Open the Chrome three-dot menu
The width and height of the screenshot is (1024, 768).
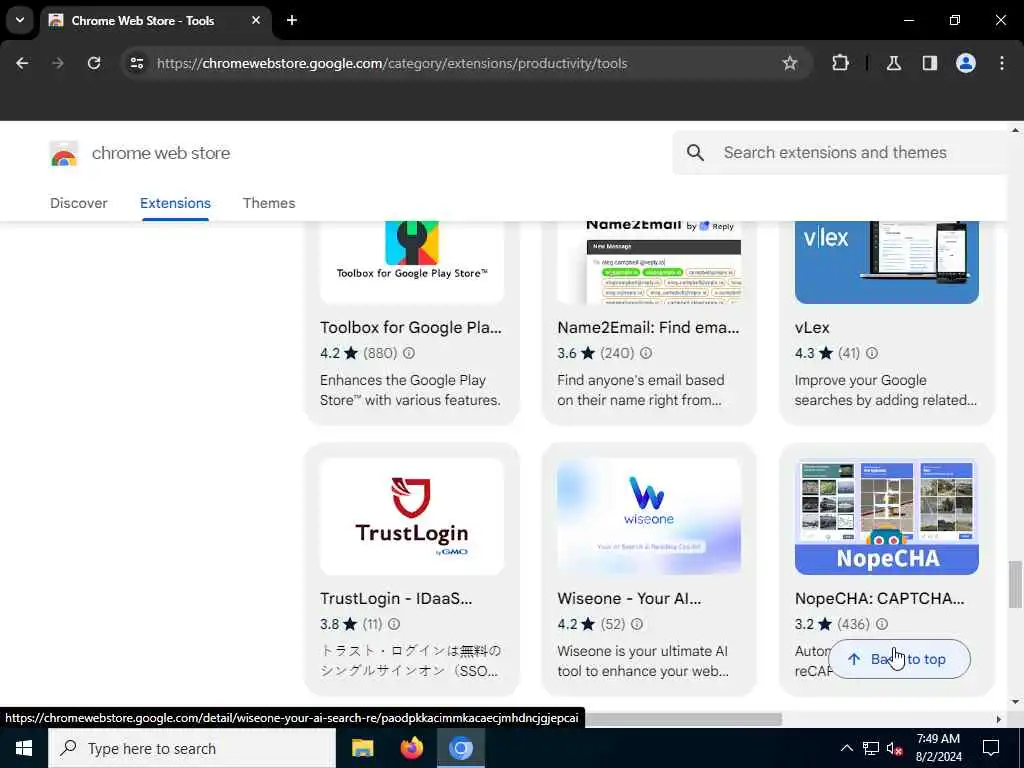coord(1002,63)
